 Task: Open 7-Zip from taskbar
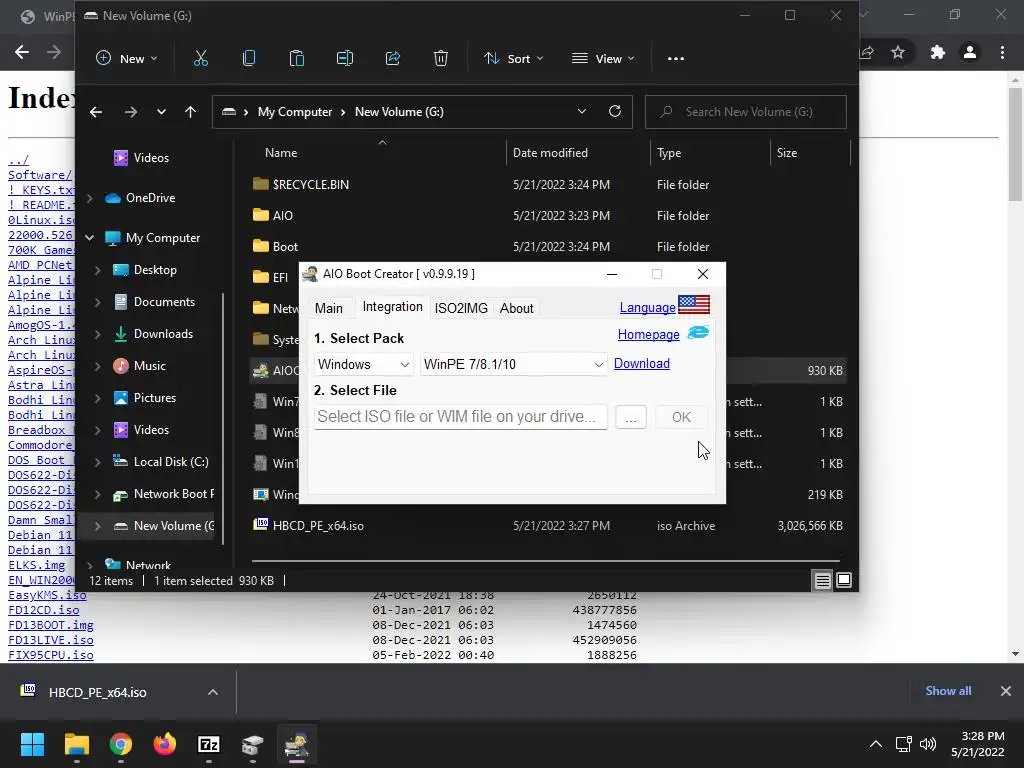pos(208,744)
